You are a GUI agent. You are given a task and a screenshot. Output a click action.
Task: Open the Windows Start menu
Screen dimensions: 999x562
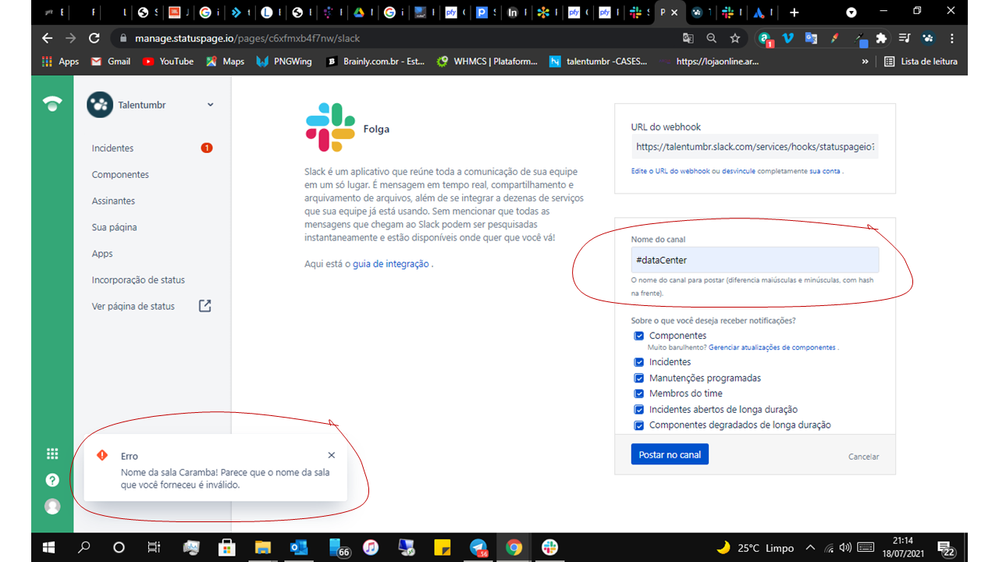coord(48,547)
